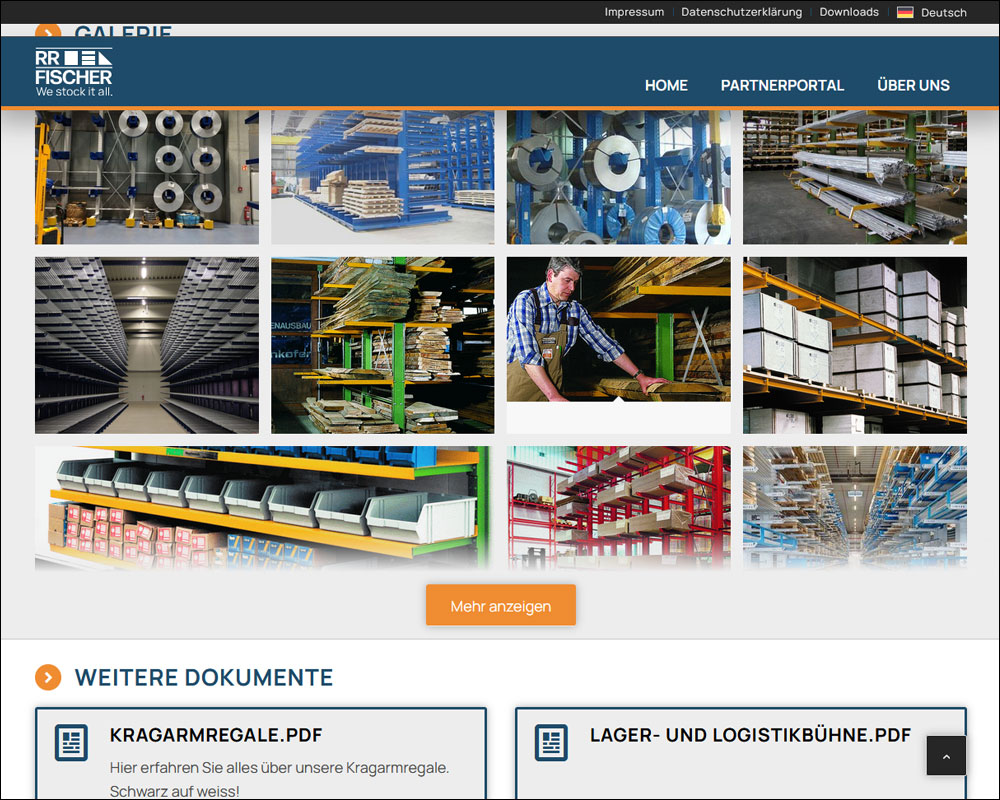Click the Kragarmregale.pdf document icon
The width and height of the screenshot is (1000, 800).
(71, 743)
